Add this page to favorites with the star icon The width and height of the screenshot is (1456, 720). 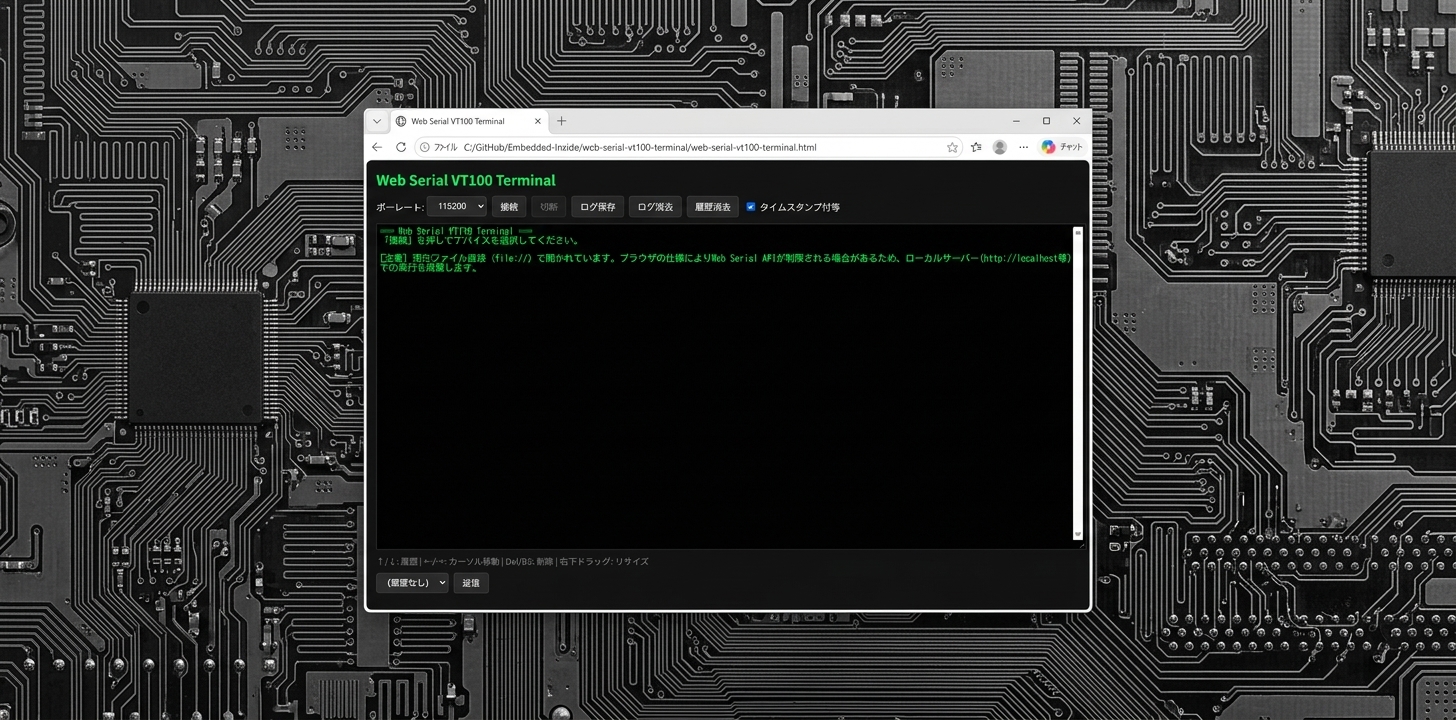tap(952, 147)
